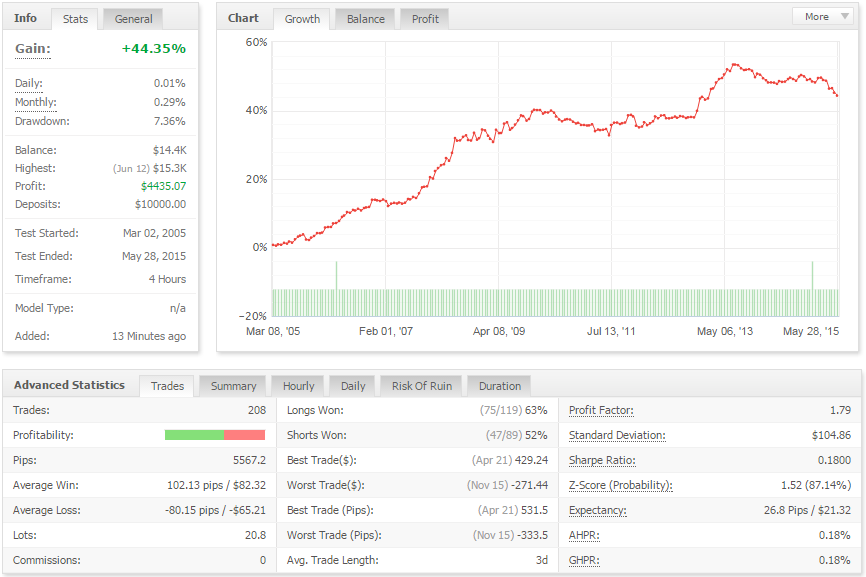Open the More dropdown arrow in the chart panel
The image size is (866, 577).
point(844,17)
